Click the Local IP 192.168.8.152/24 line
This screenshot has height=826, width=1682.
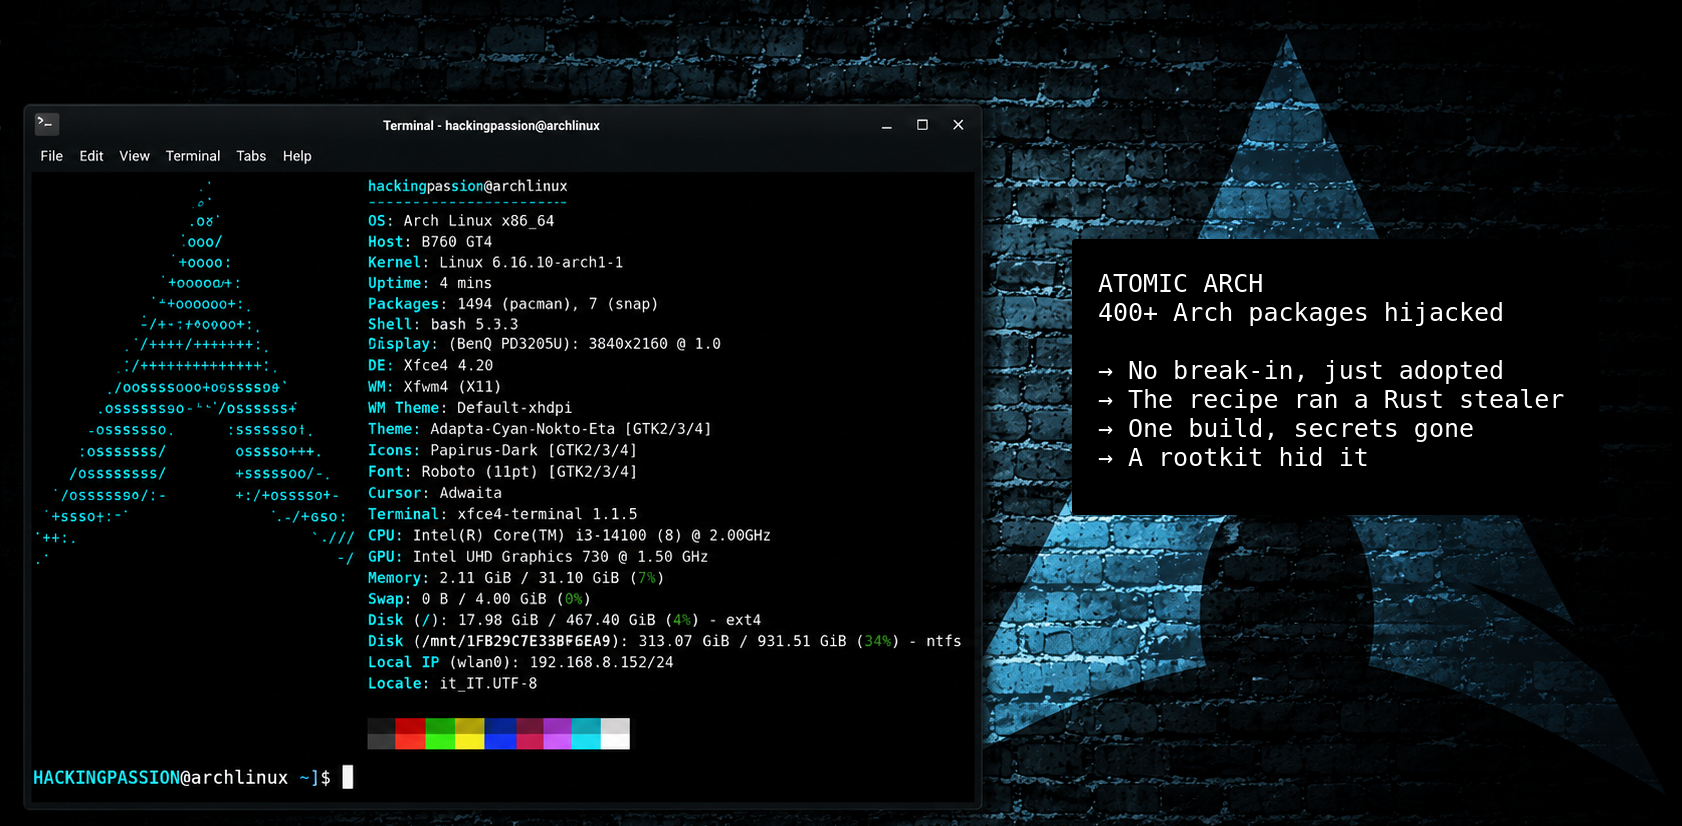(x=520, y=662)
